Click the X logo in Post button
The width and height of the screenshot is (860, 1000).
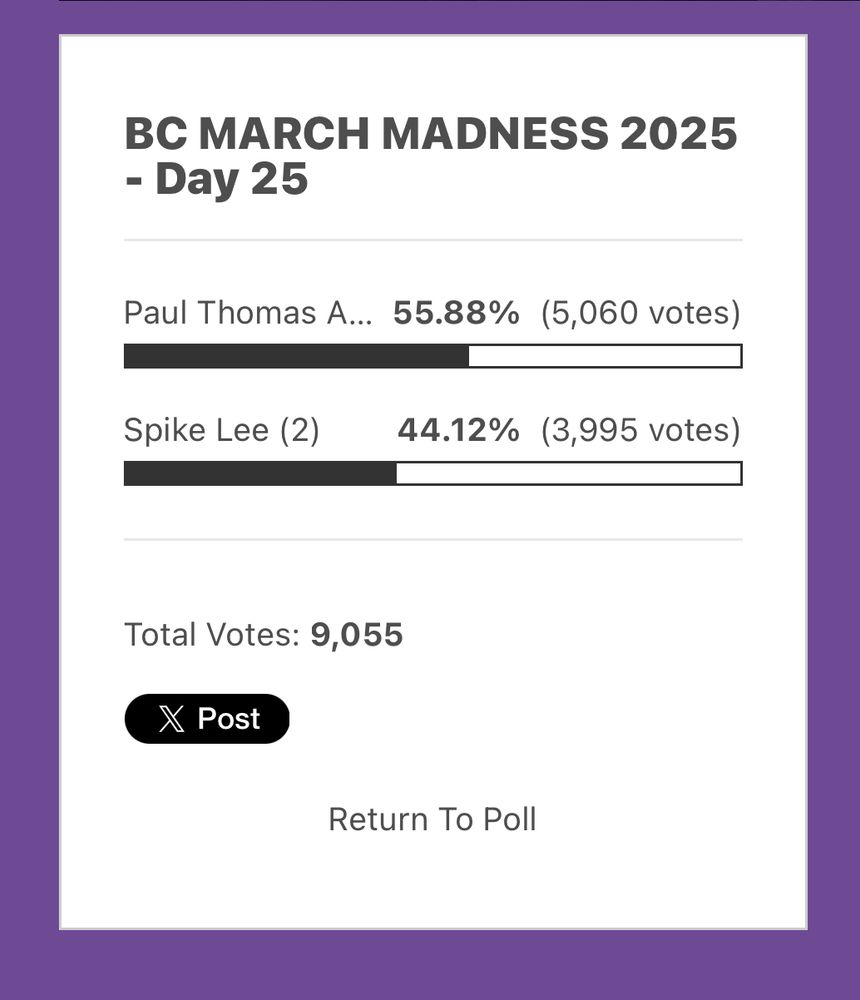pos(171,719)
